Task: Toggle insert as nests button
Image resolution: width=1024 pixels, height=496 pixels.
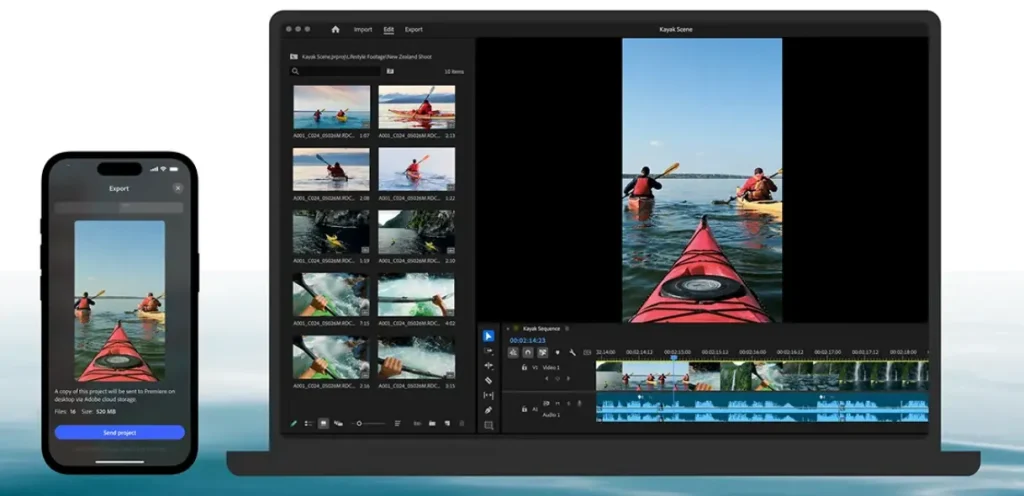Action: pyautogui.click(x=513, y=352)
